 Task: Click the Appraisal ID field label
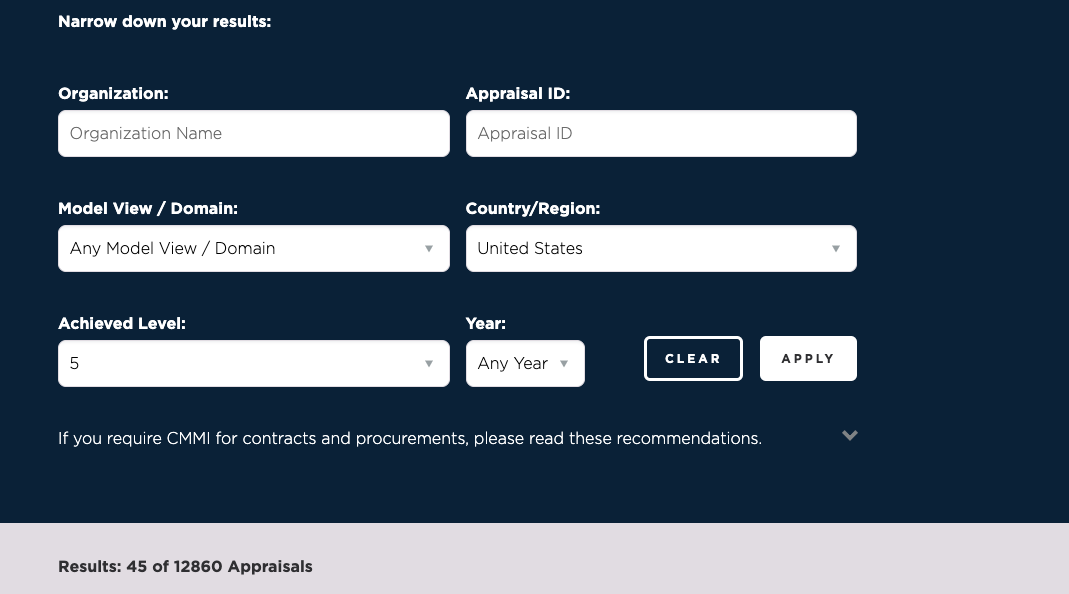point(517,93)
